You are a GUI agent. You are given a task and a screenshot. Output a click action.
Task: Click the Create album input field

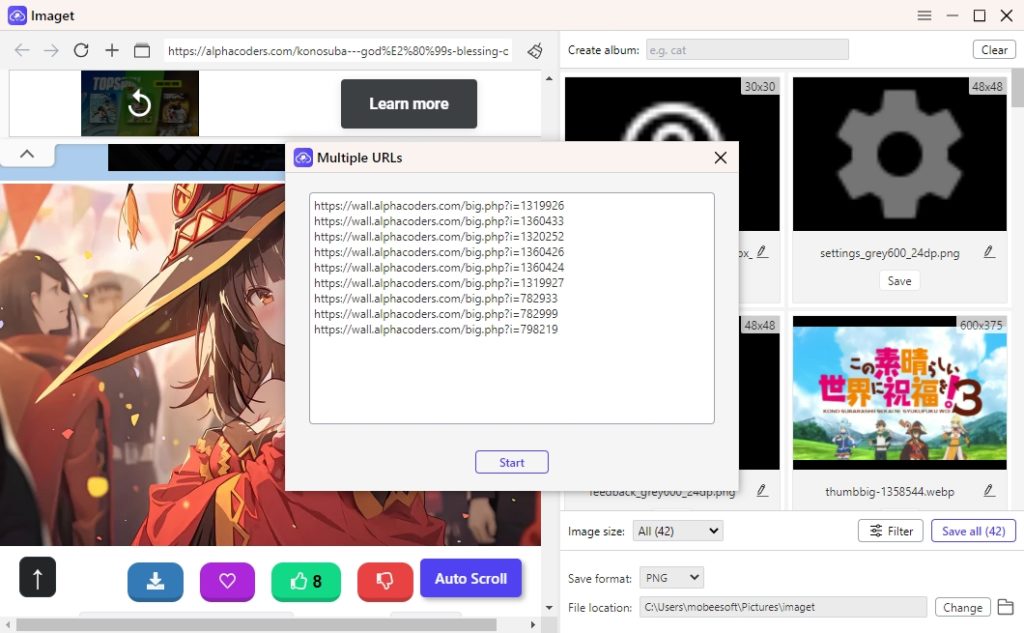[747, 48]
